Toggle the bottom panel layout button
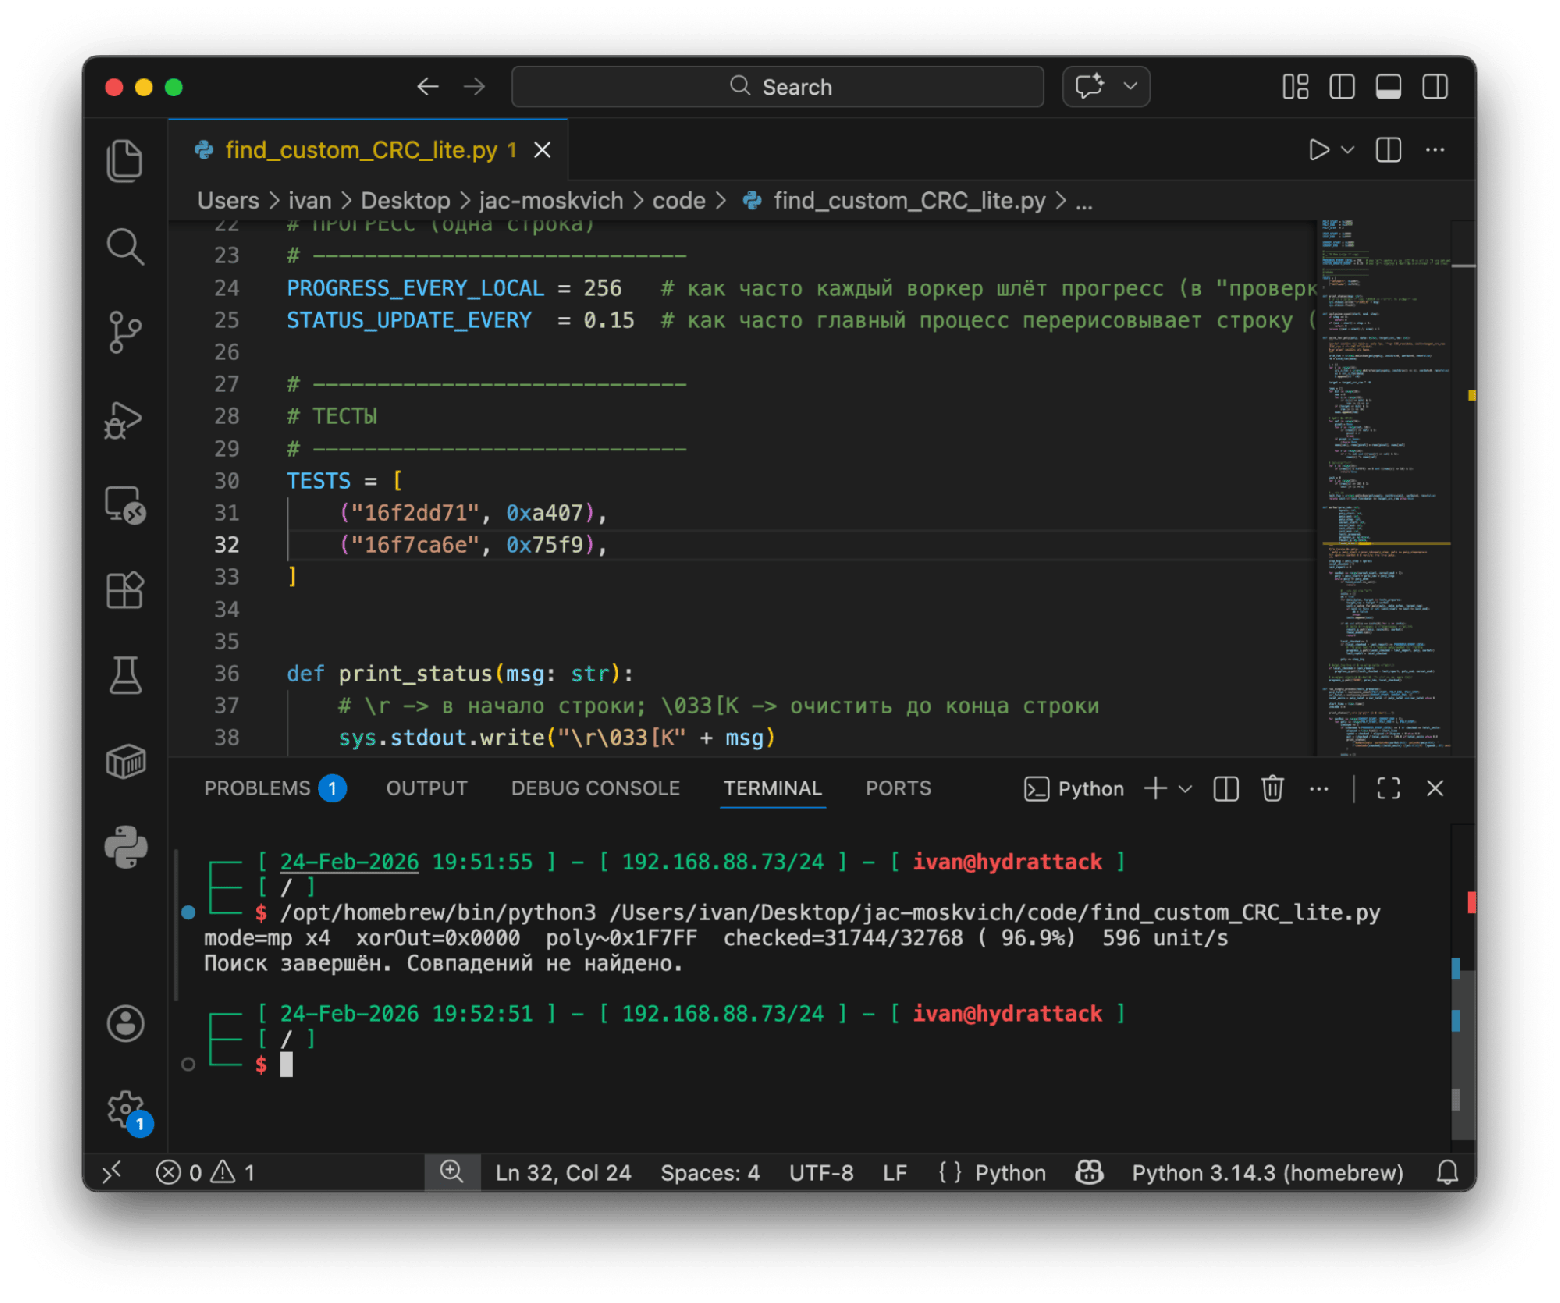 coord(1388,87)
